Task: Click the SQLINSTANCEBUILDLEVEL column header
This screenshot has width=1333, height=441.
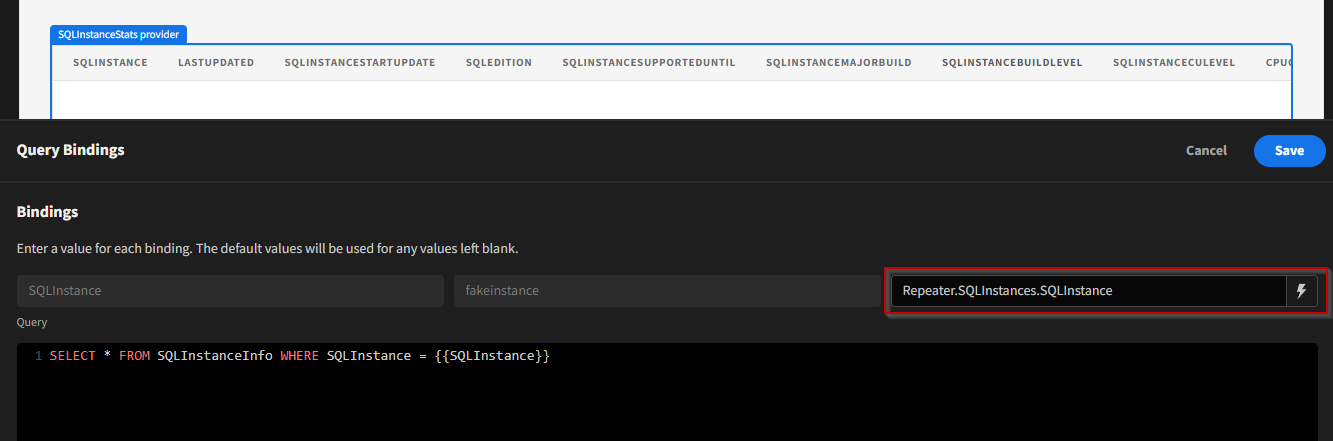Action: [1012, 62]
